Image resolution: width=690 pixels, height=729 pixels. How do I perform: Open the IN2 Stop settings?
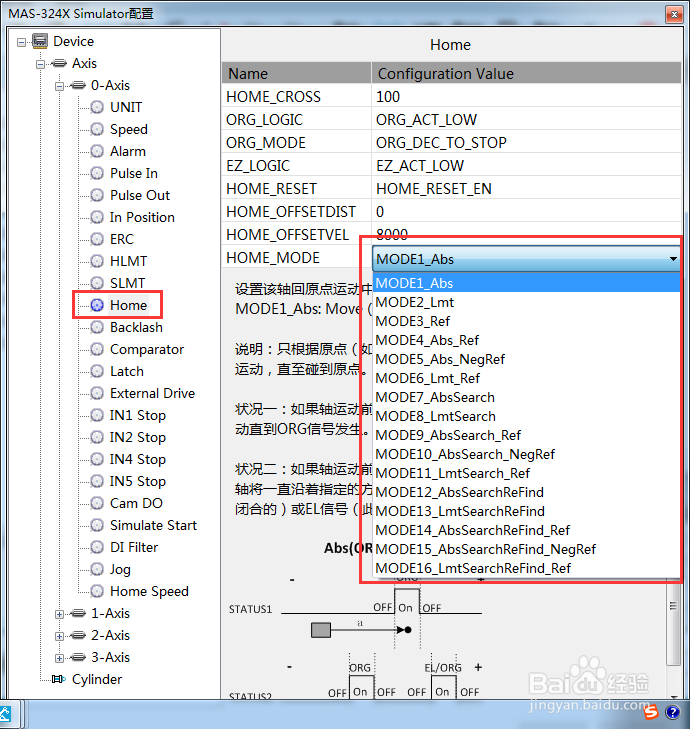[138, 437]
